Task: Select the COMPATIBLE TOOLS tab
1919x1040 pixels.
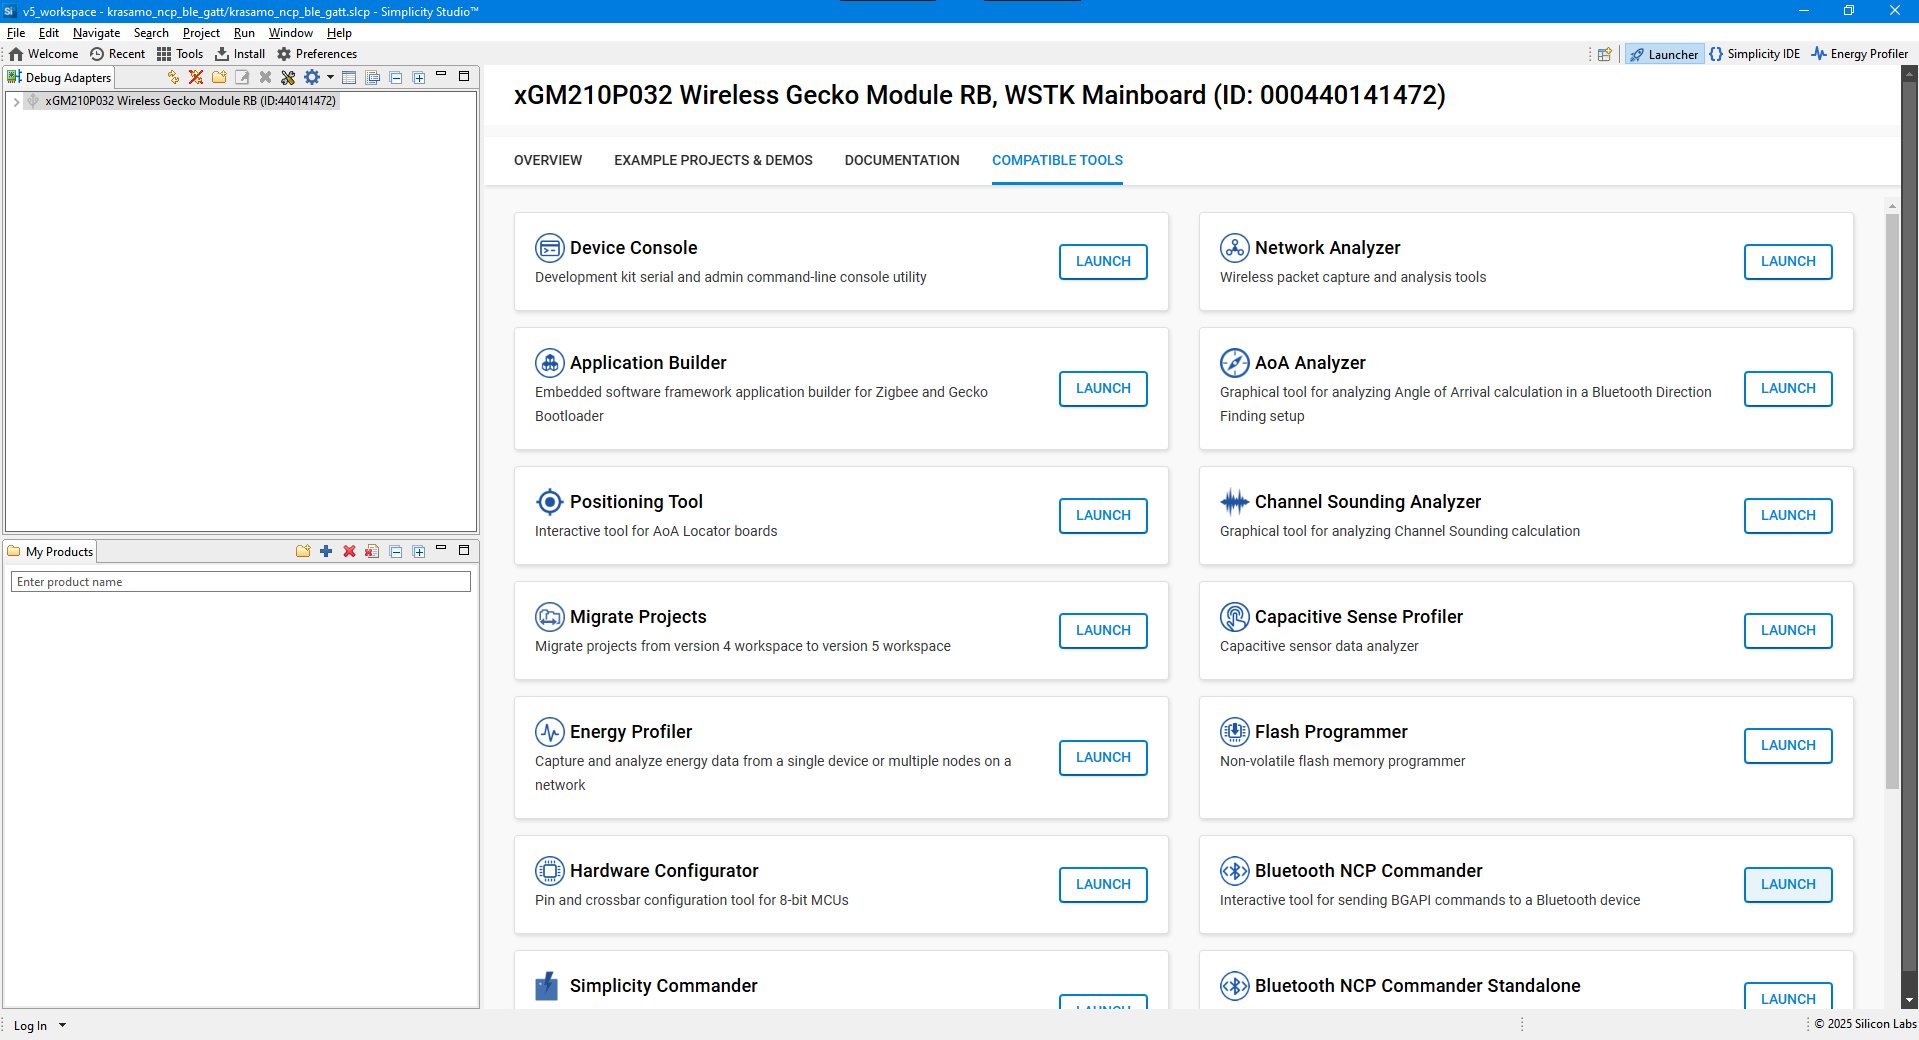Action: click(1057, 160)
